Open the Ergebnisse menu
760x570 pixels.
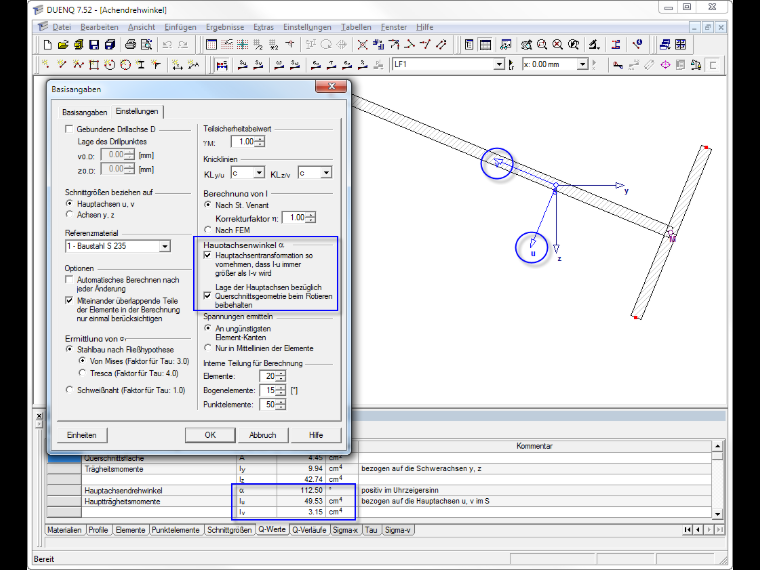(x=225, y=27)
